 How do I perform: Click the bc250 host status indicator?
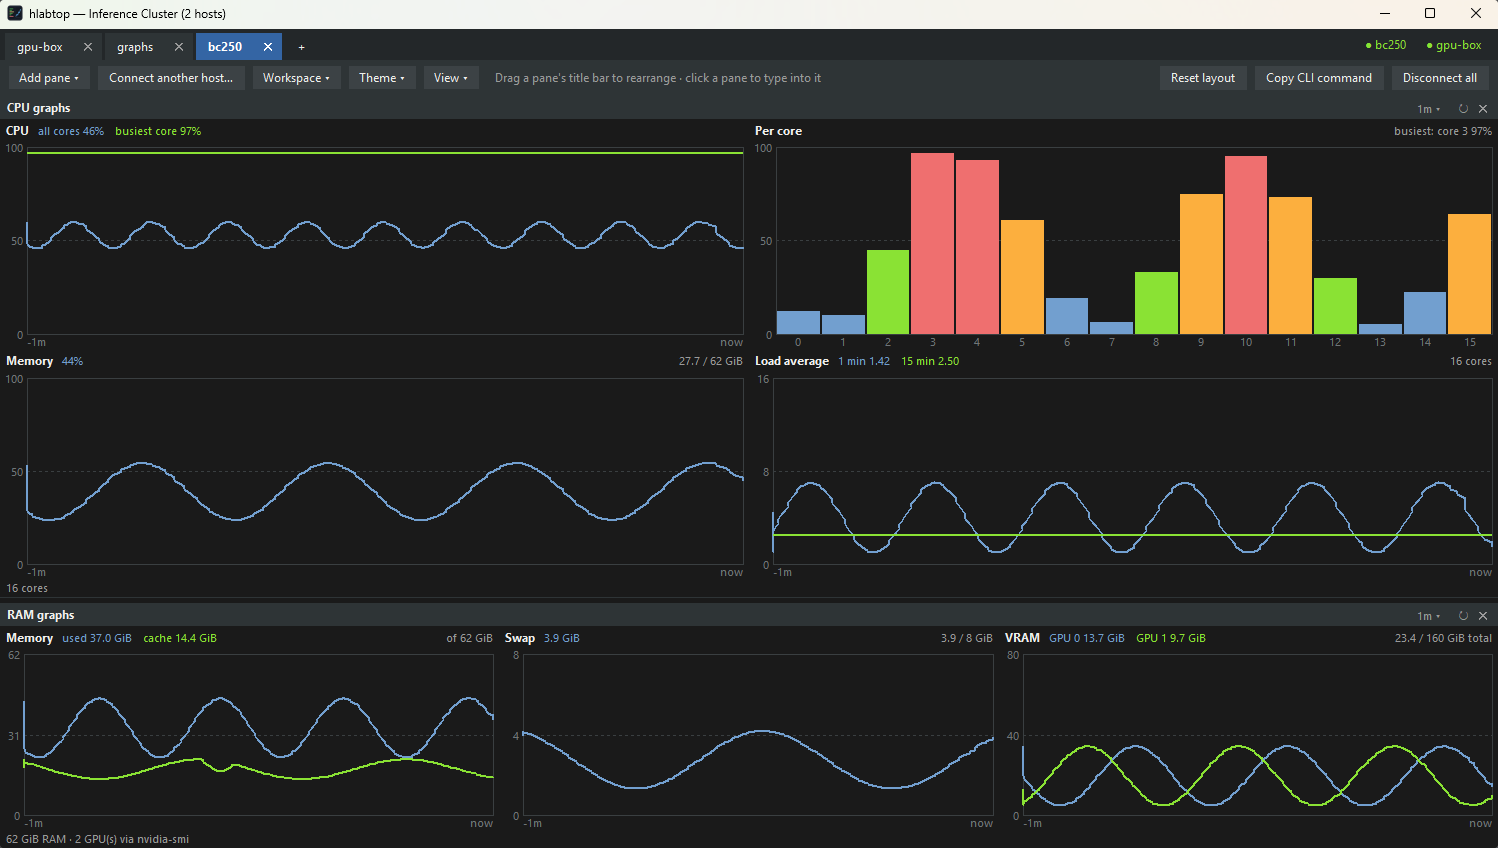coord(1386,45)
